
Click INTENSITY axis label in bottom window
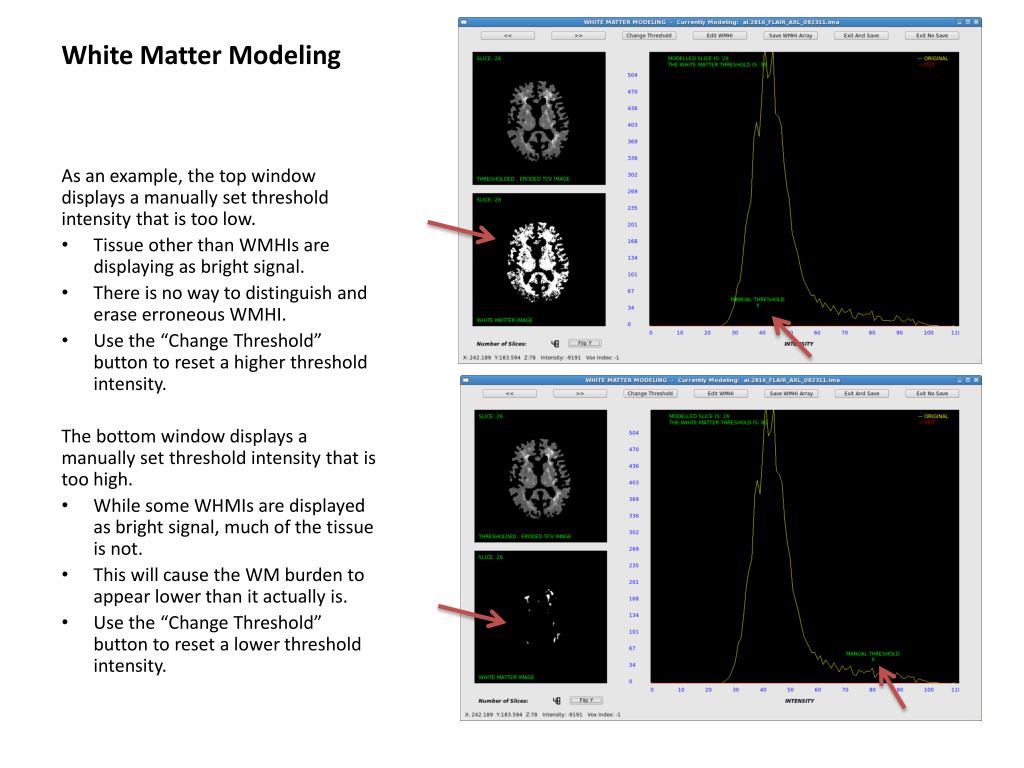click(799, 701)
